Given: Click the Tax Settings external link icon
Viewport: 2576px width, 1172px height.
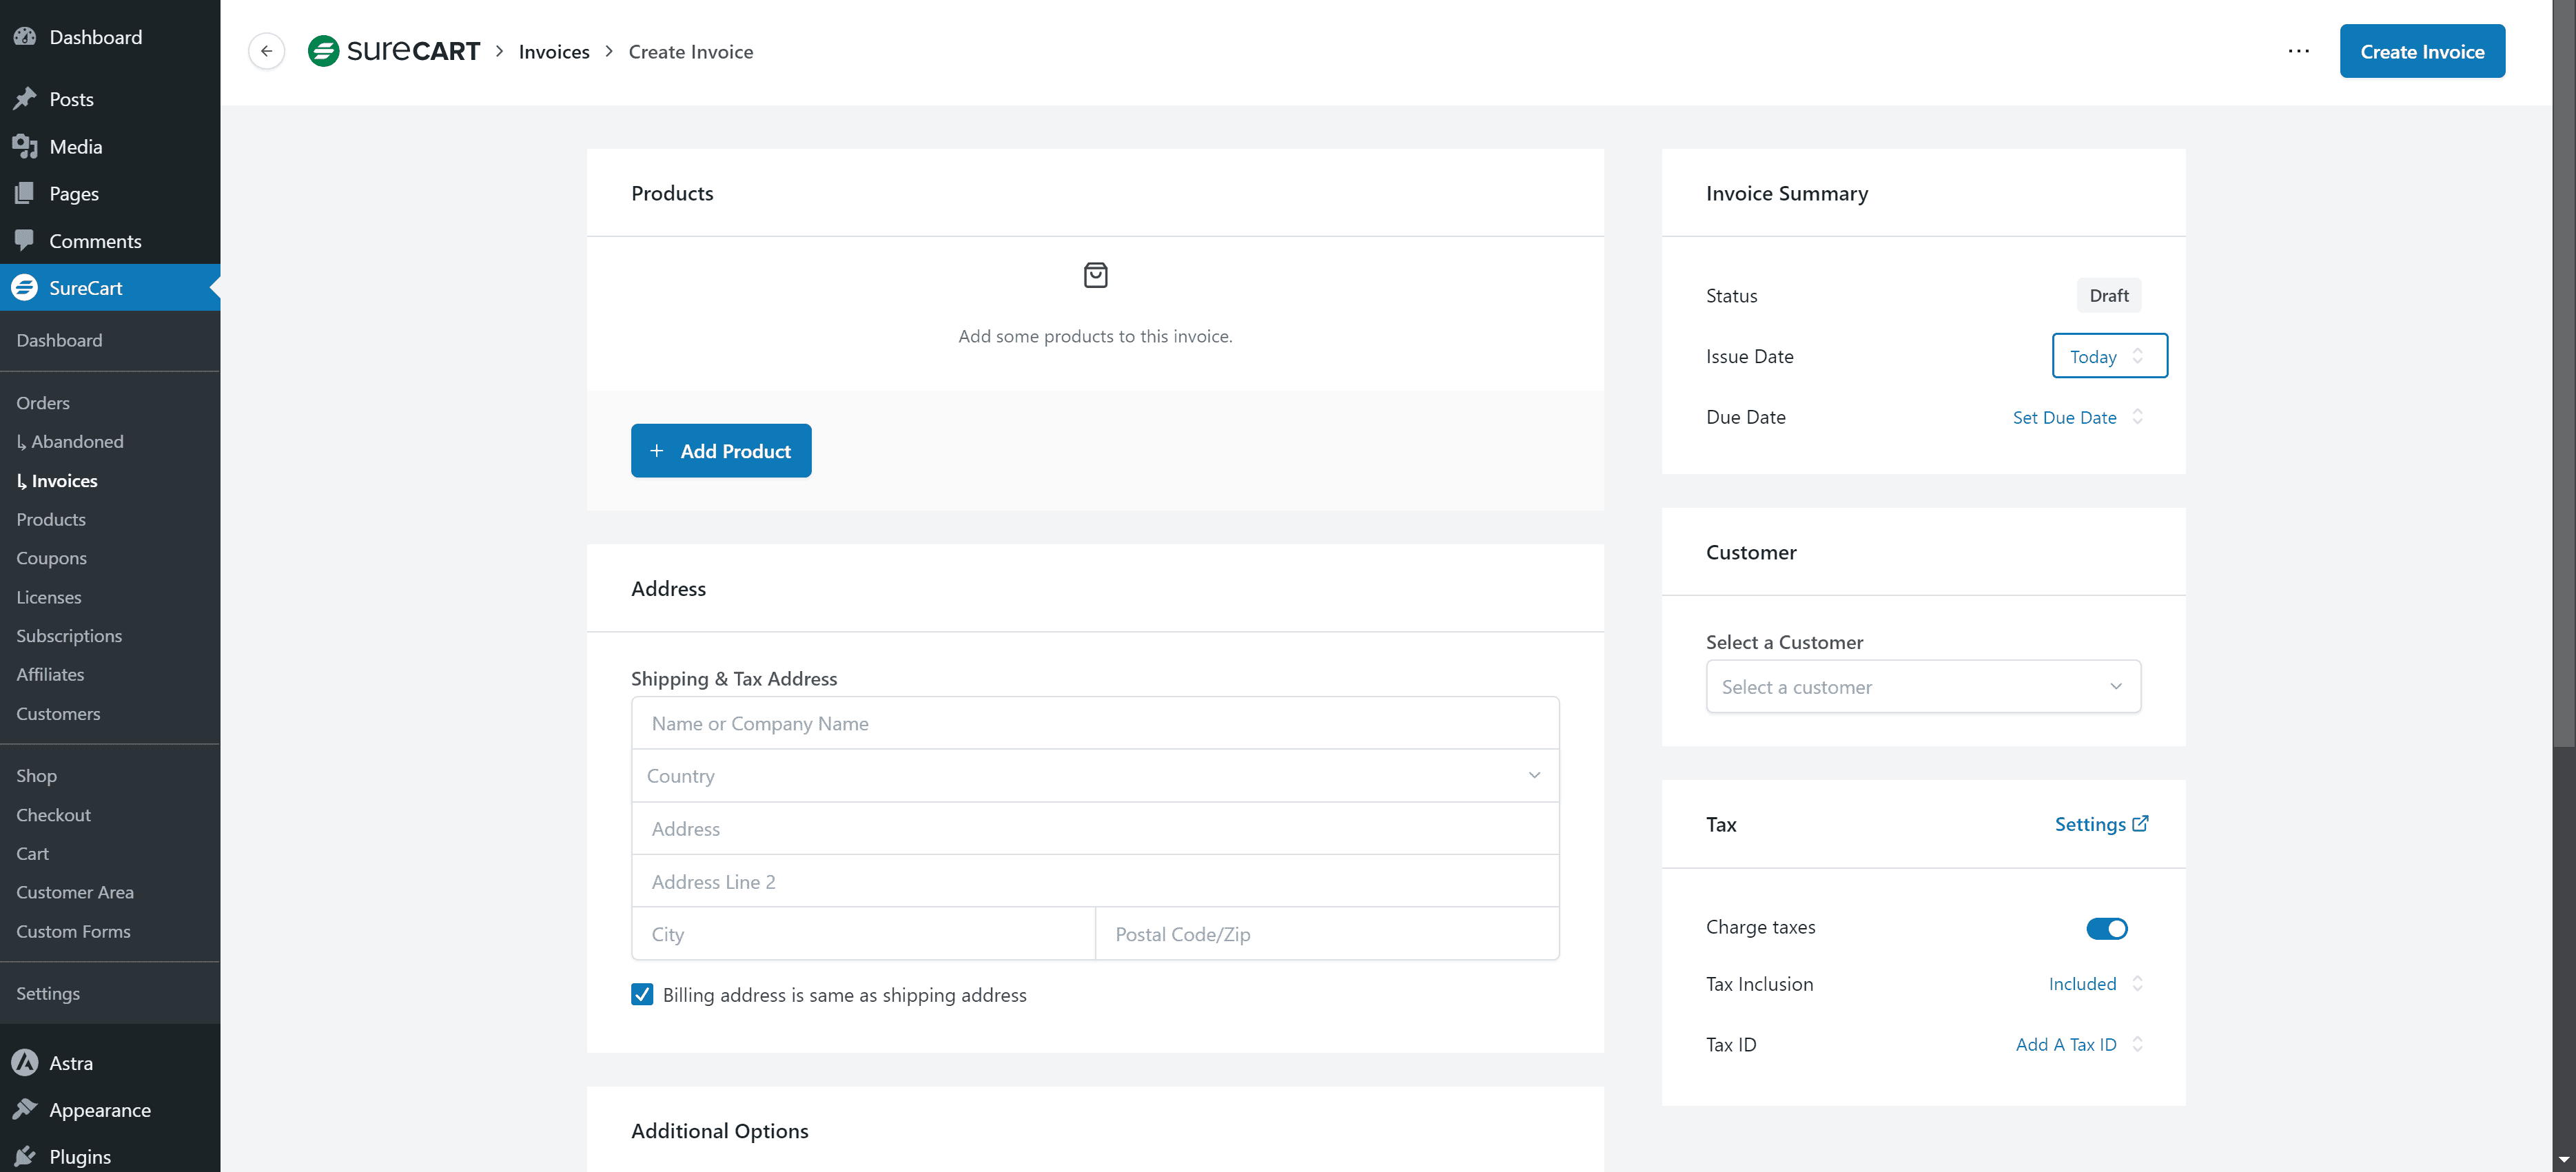Looking at the screenshot, I should [x=2140, y=824].
